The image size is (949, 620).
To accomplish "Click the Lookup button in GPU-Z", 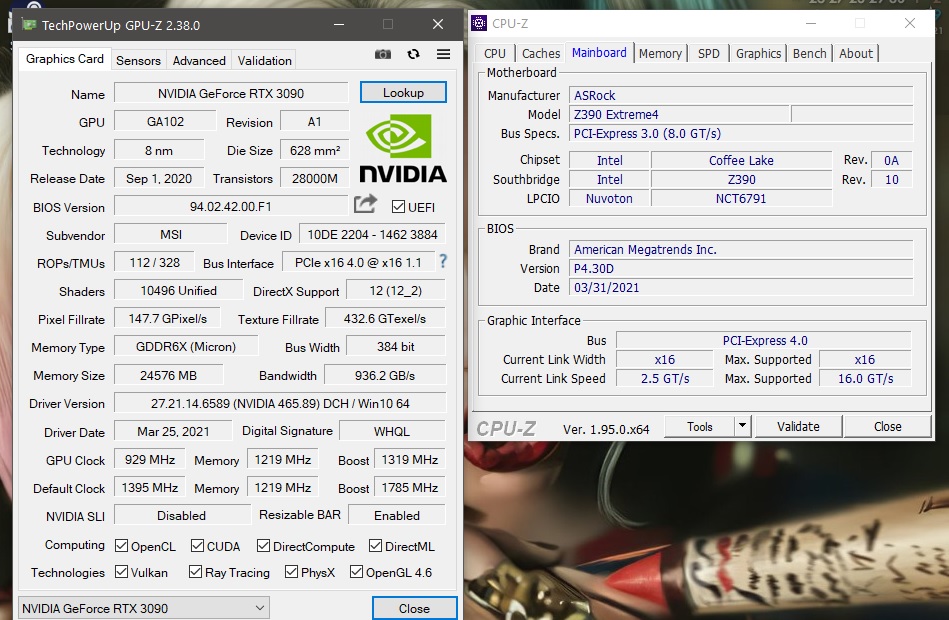I will [403, 93].
